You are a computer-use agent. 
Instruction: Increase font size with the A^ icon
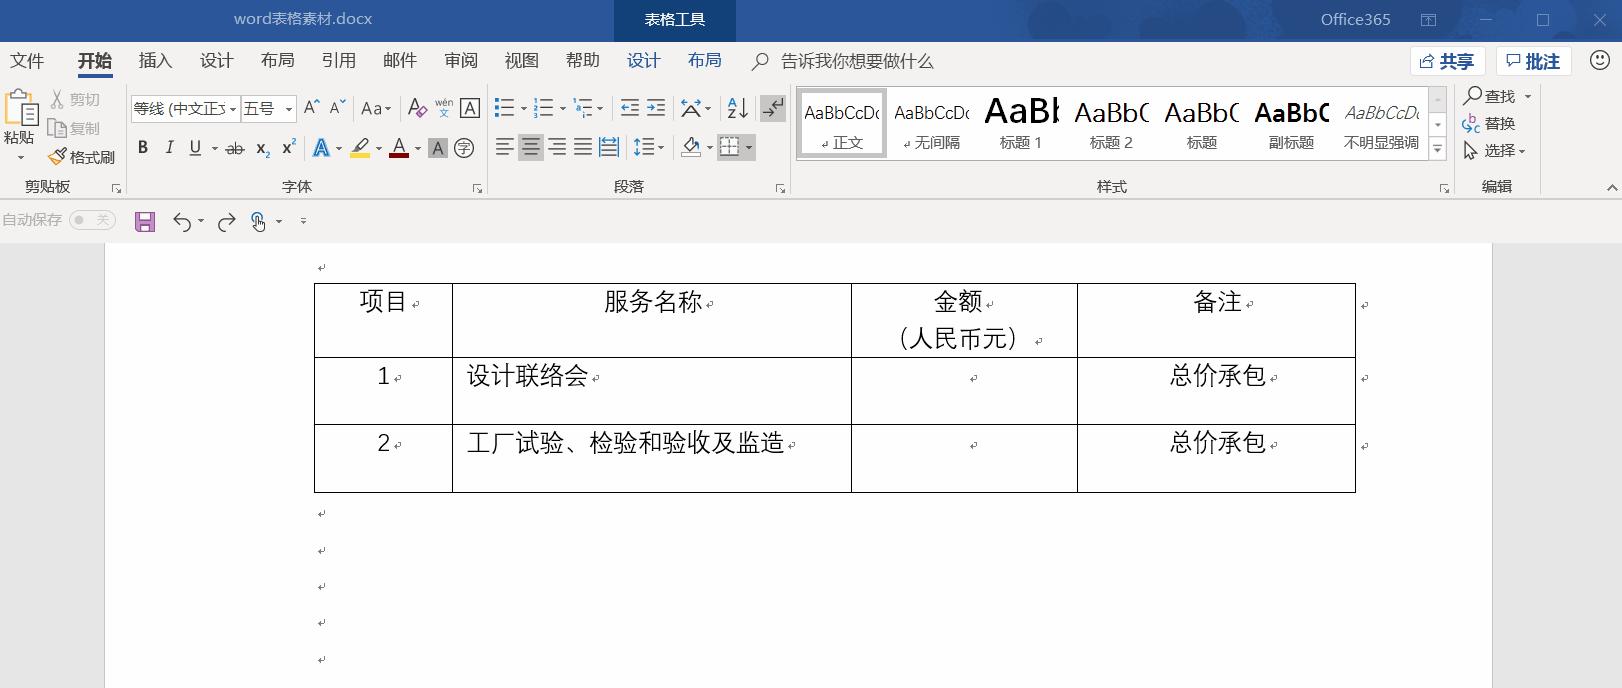pos(311,108)
